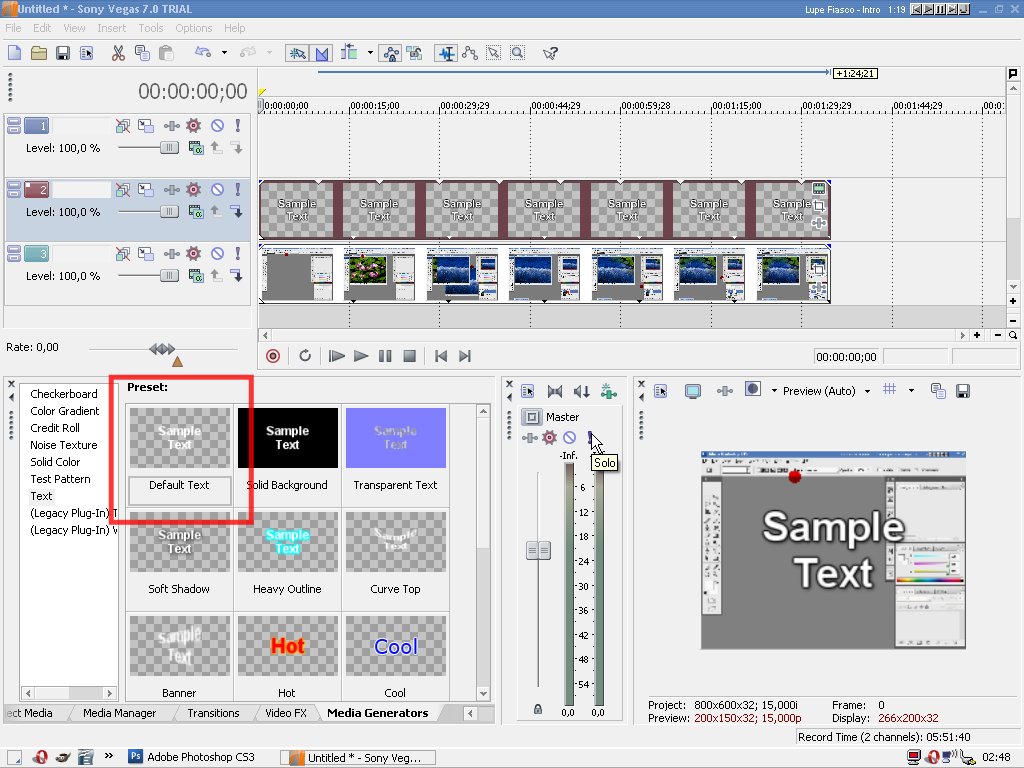1024x768 pixels.
Task: Open the Undo history dropdown arrow
Action: [224, 53]
